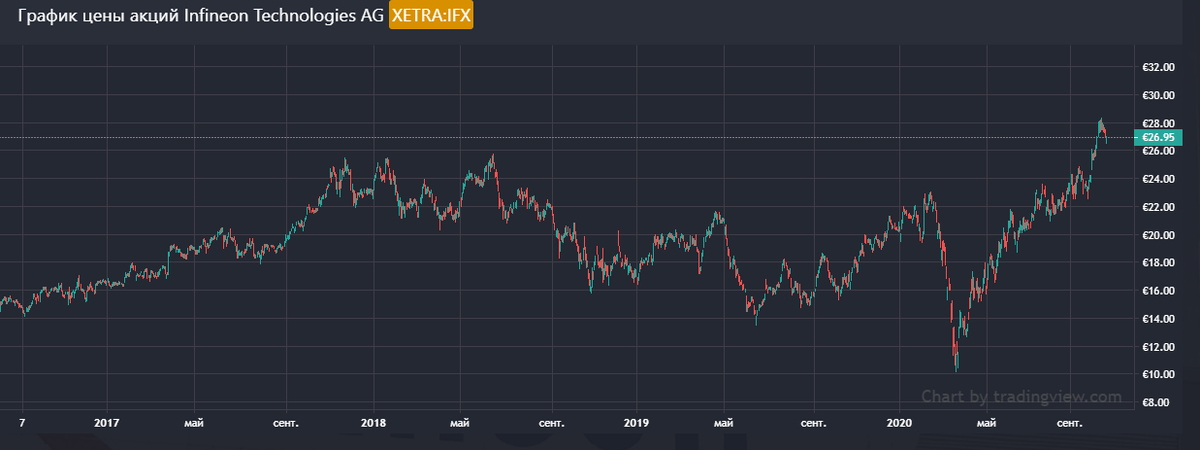Click the €32.00 price axis label
Screen dimensions: 1200x450
[1157, 67]
